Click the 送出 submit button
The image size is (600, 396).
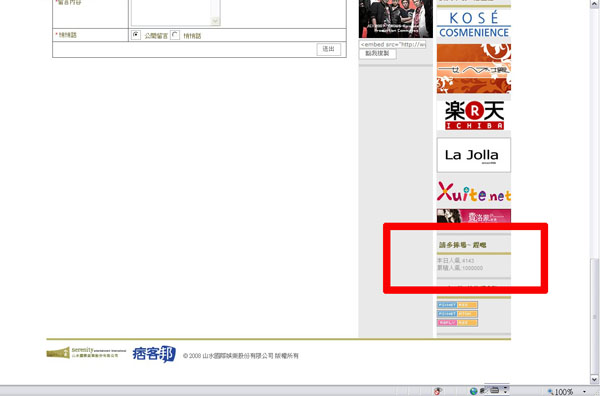(329, 49)
